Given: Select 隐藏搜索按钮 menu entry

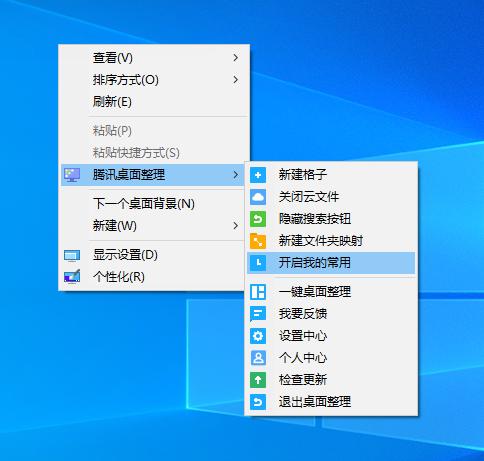Looking at the screenshot, I should click(x=331, y=219).
